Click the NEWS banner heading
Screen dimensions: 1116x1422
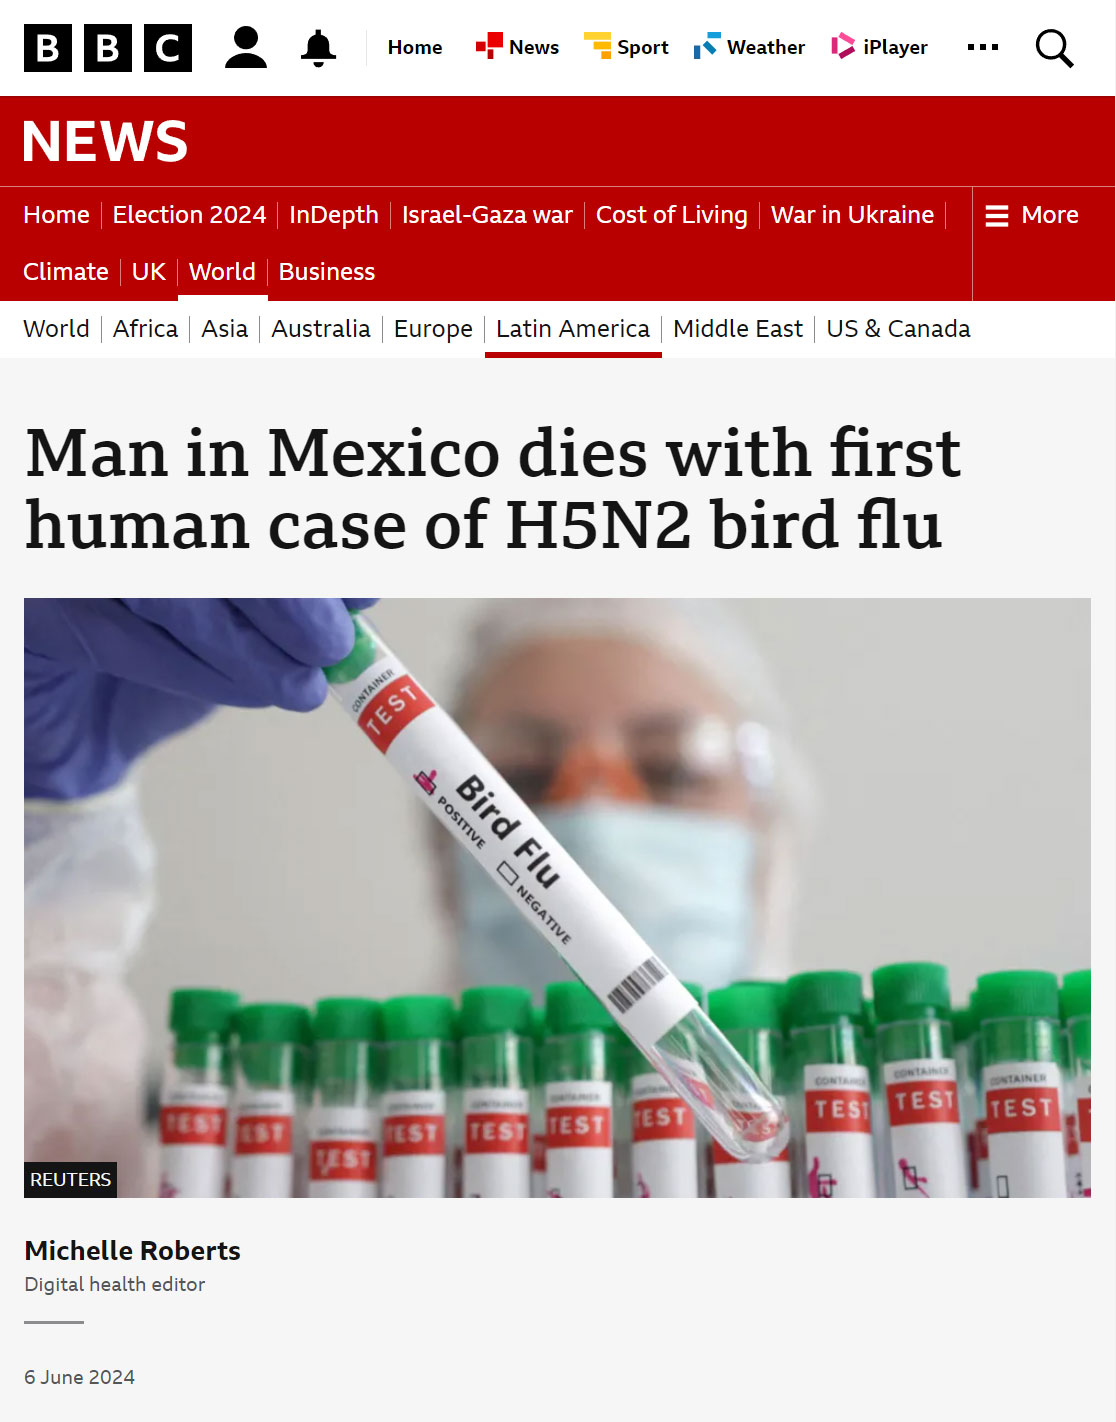105,141
